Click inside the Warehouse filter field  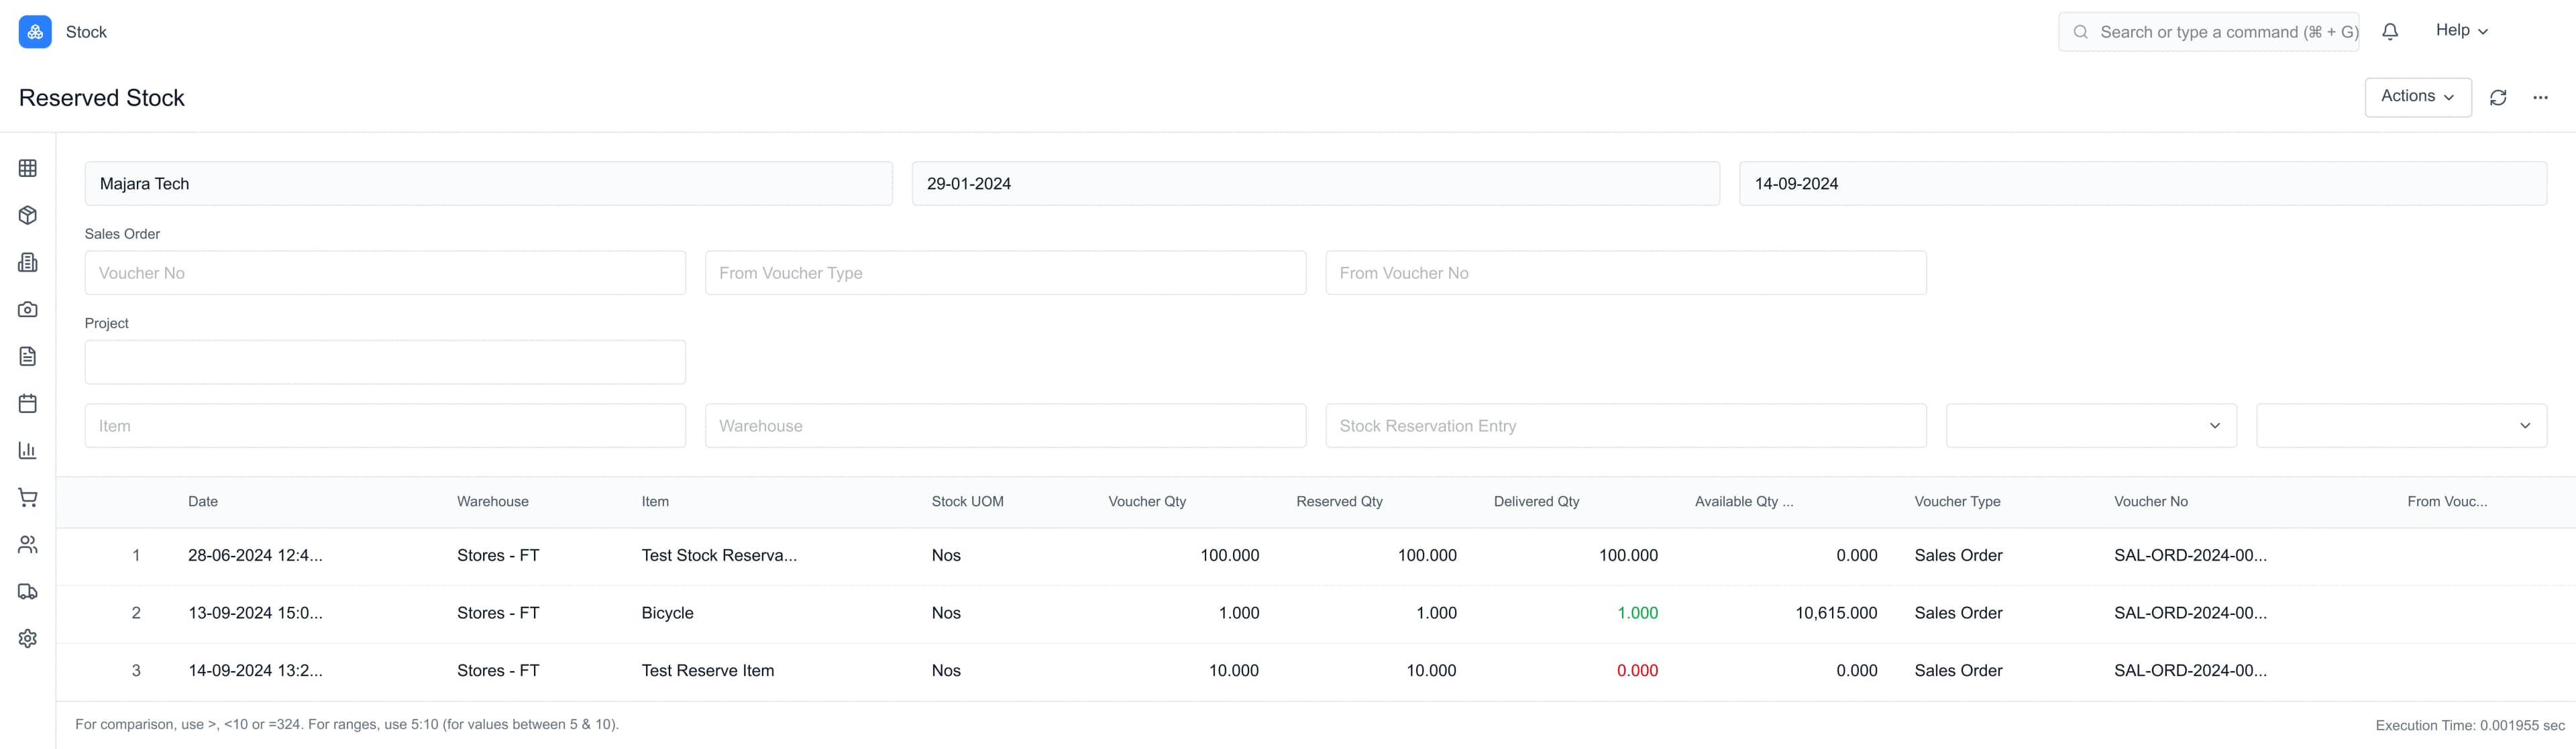pyautogui.click(x=1005, y=425)
